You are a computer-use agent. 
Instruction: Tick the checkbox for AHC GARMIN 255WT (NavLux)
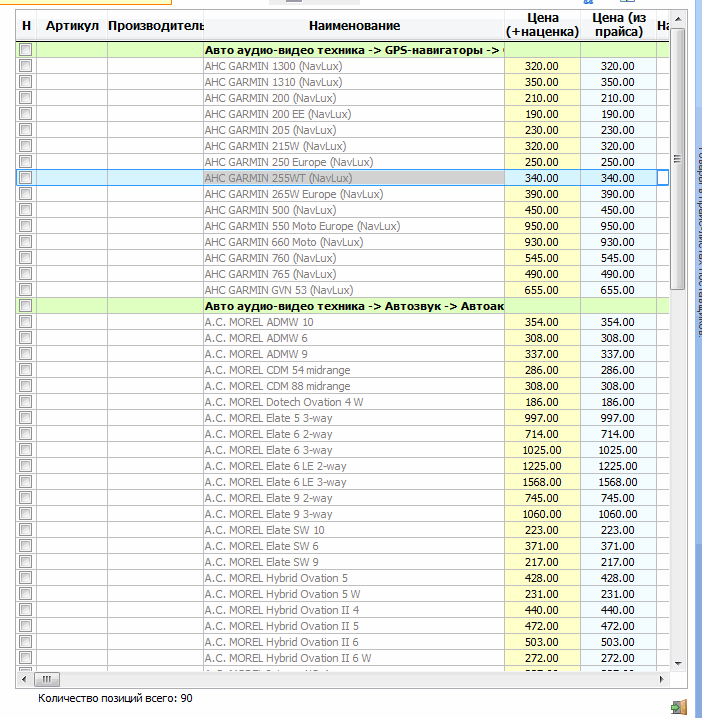point(26,178)
